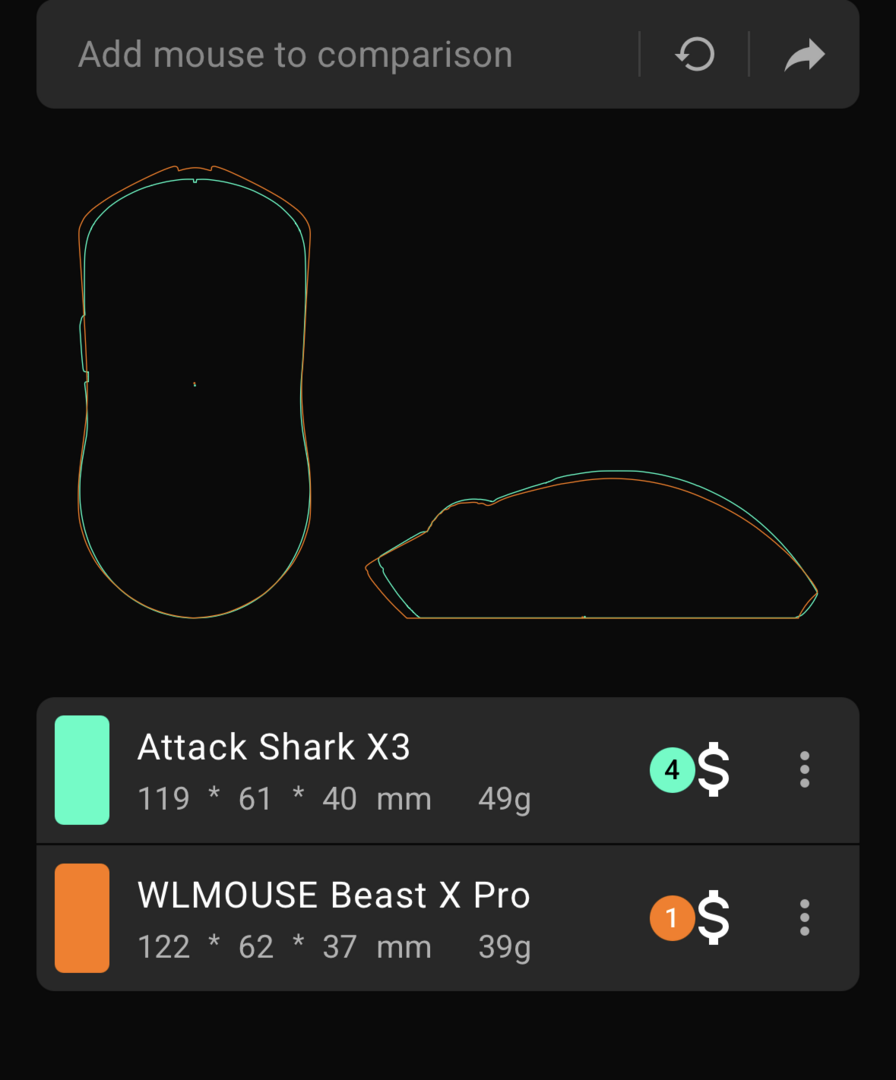Click the 39g weight label
The image size is (896, 1080).
point(504,948)
